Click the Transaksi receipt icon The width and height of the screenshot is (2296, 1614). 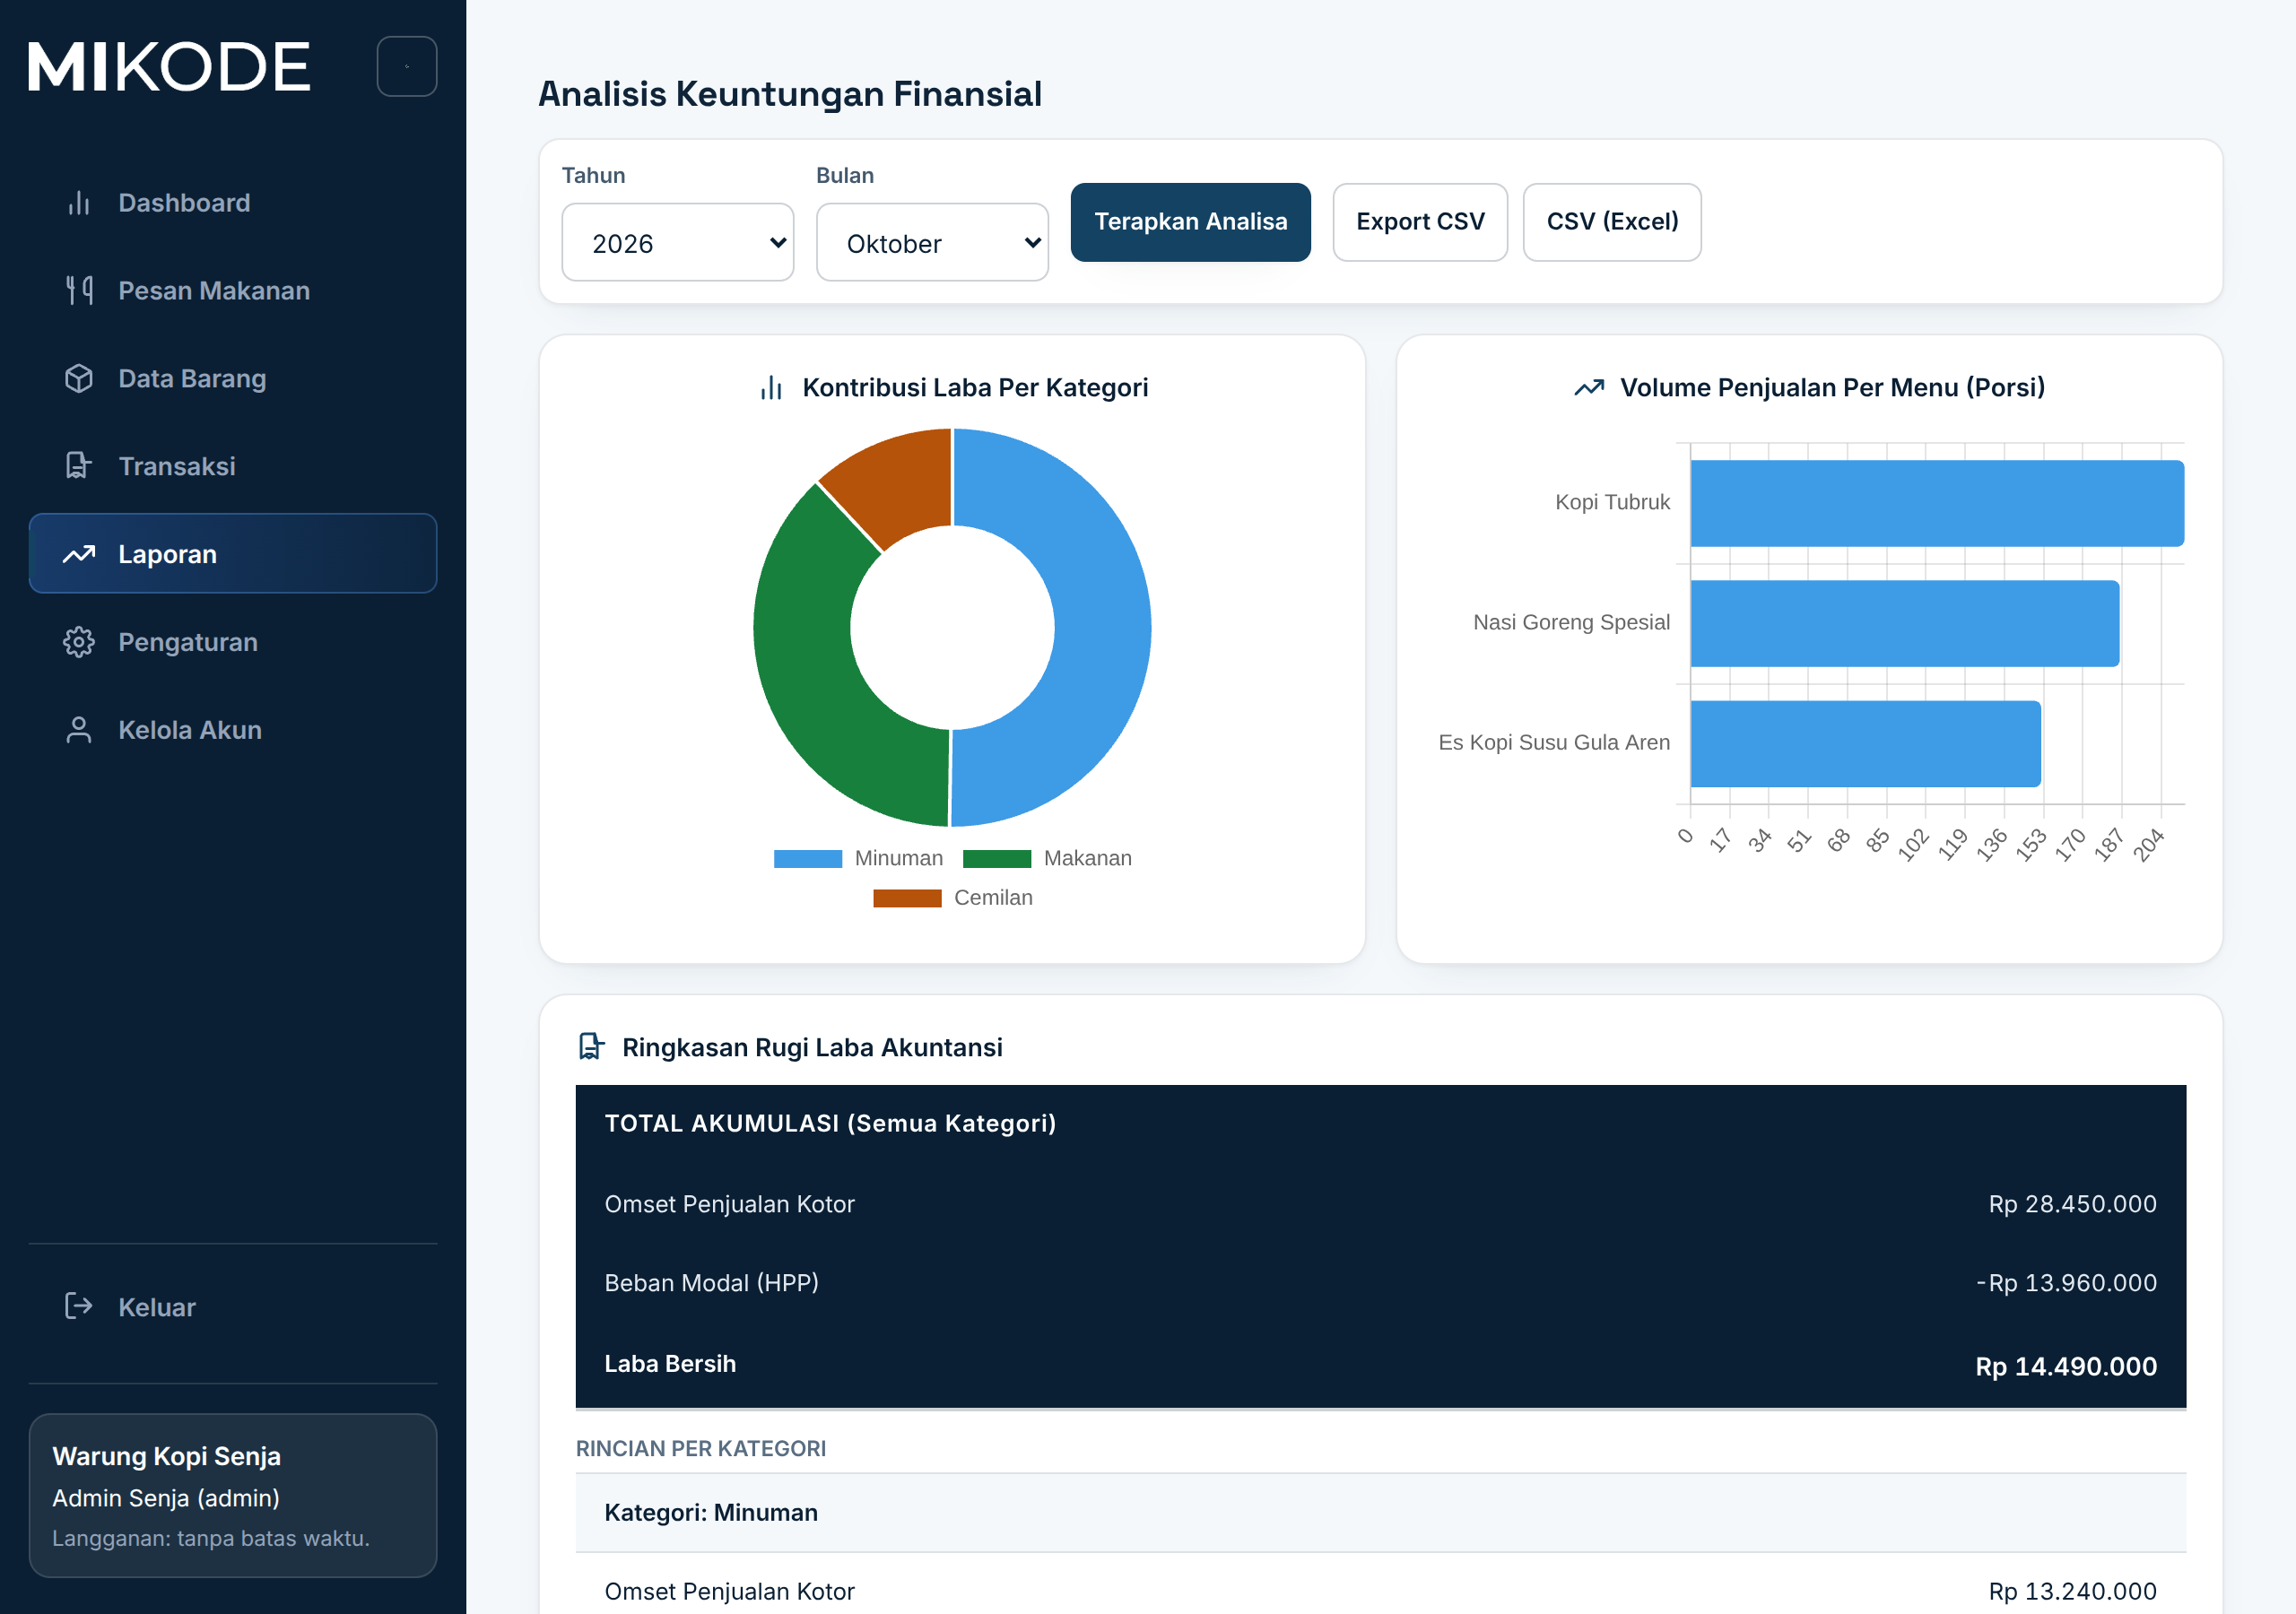(x=79, y=466)
